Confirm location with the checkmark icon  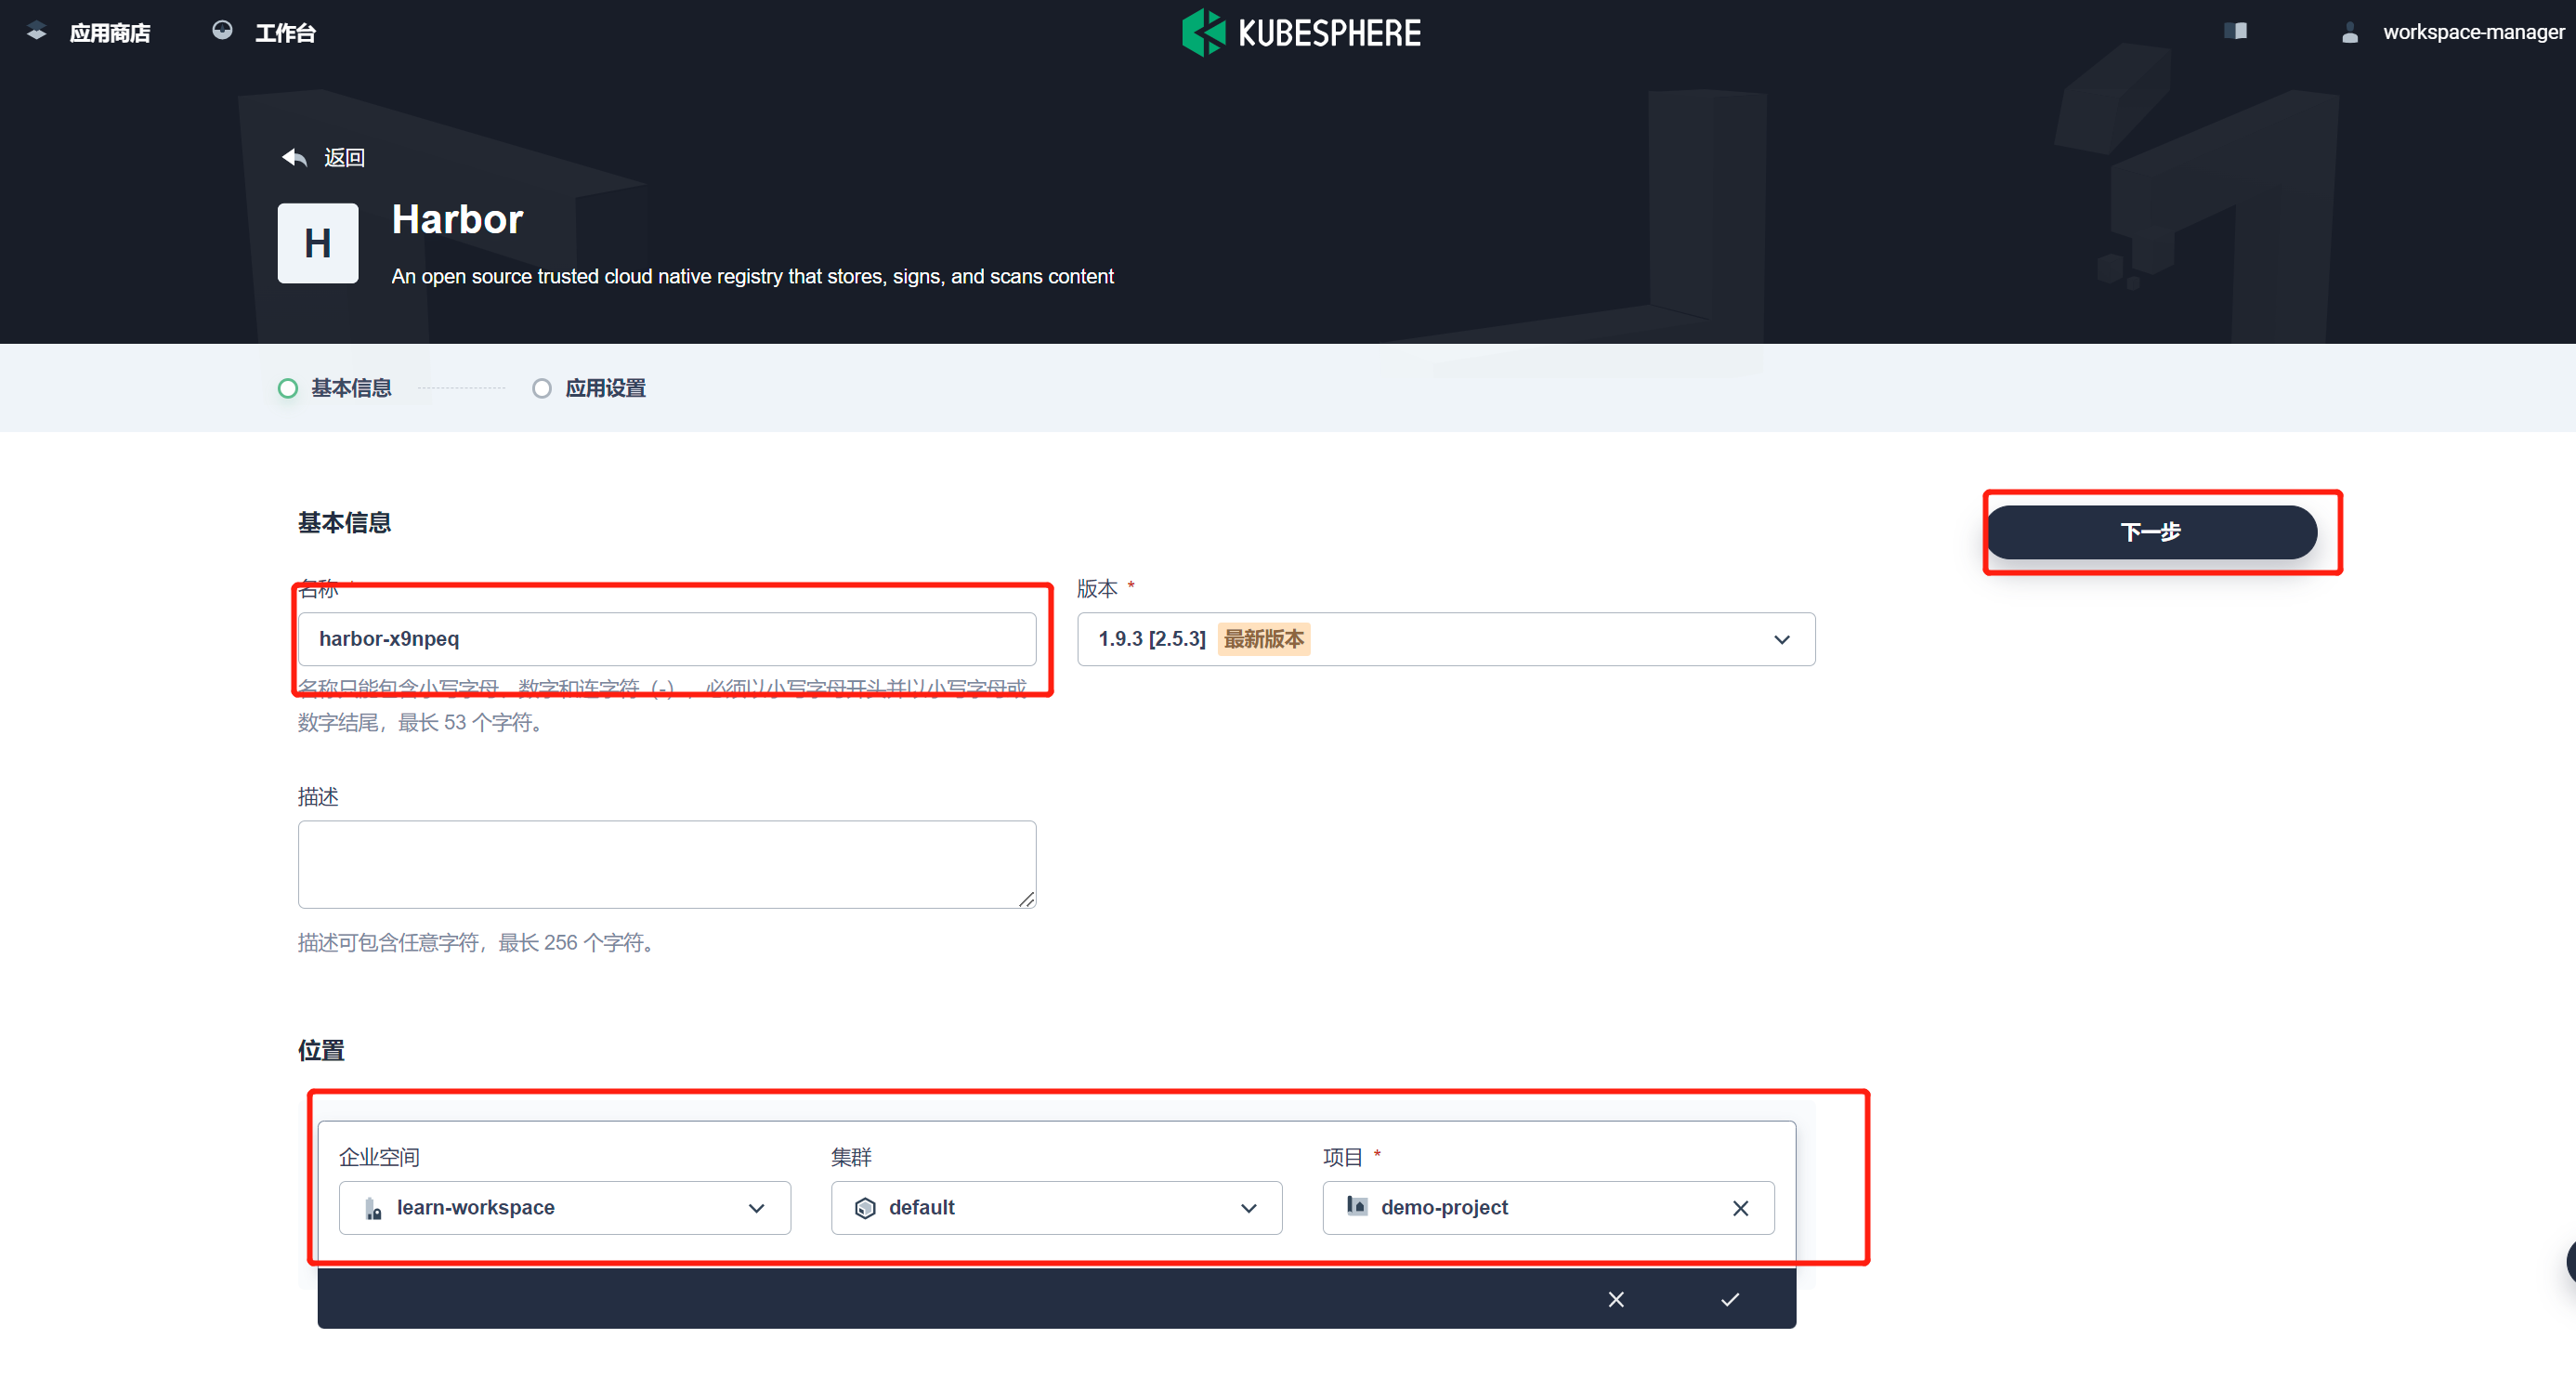pos(1729,1299)
